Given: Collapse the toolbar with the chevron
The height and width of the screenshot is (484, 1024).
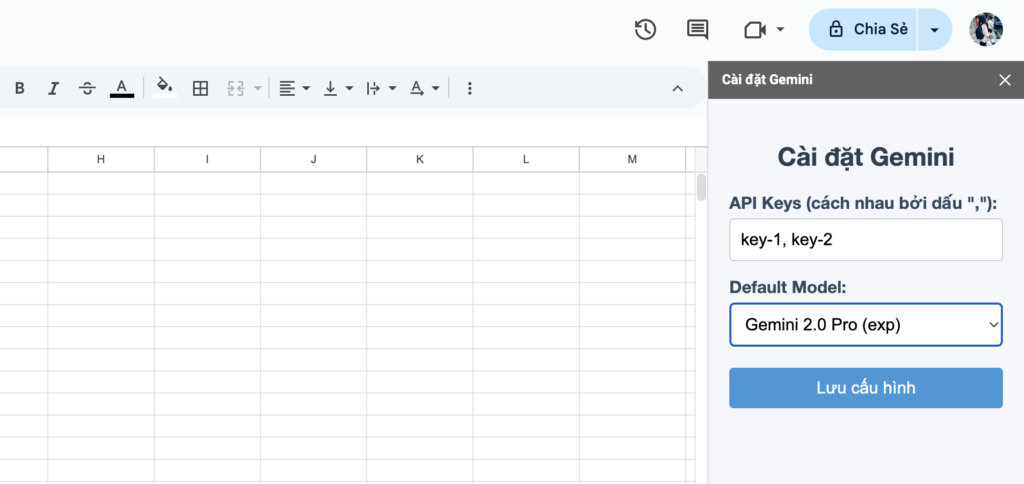Looking at the screenshot, I should pos(678,88).
